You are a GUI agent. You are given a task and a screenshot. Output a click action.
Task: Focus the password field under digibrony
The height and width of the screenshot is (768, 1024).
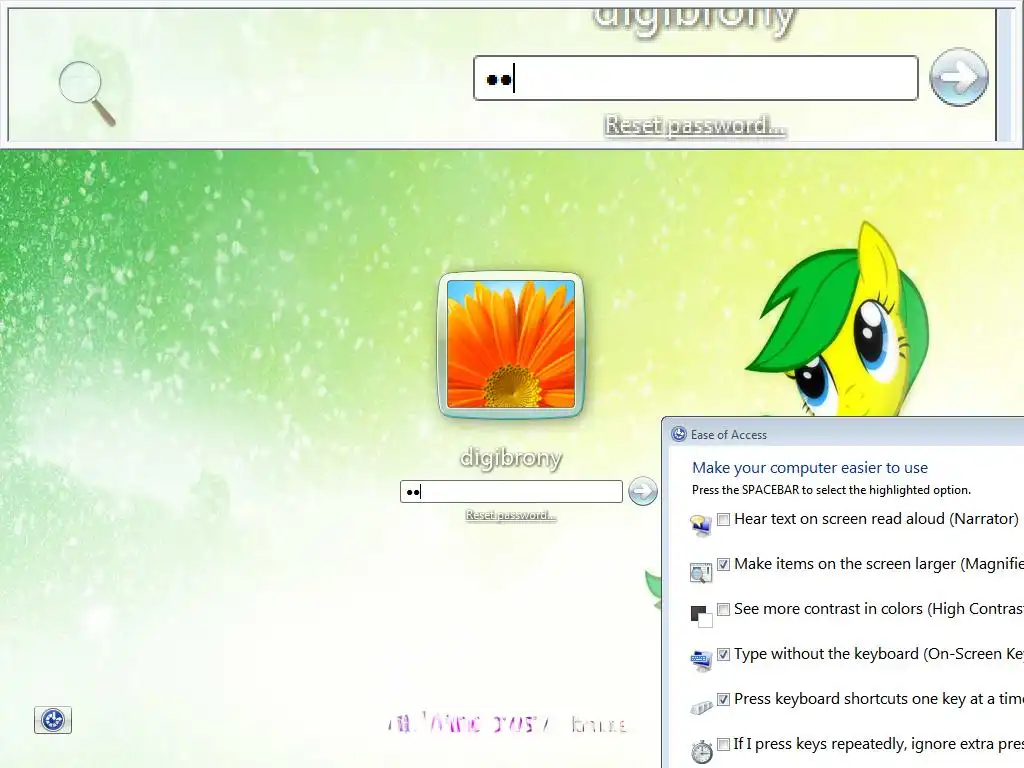pos(511,491)
